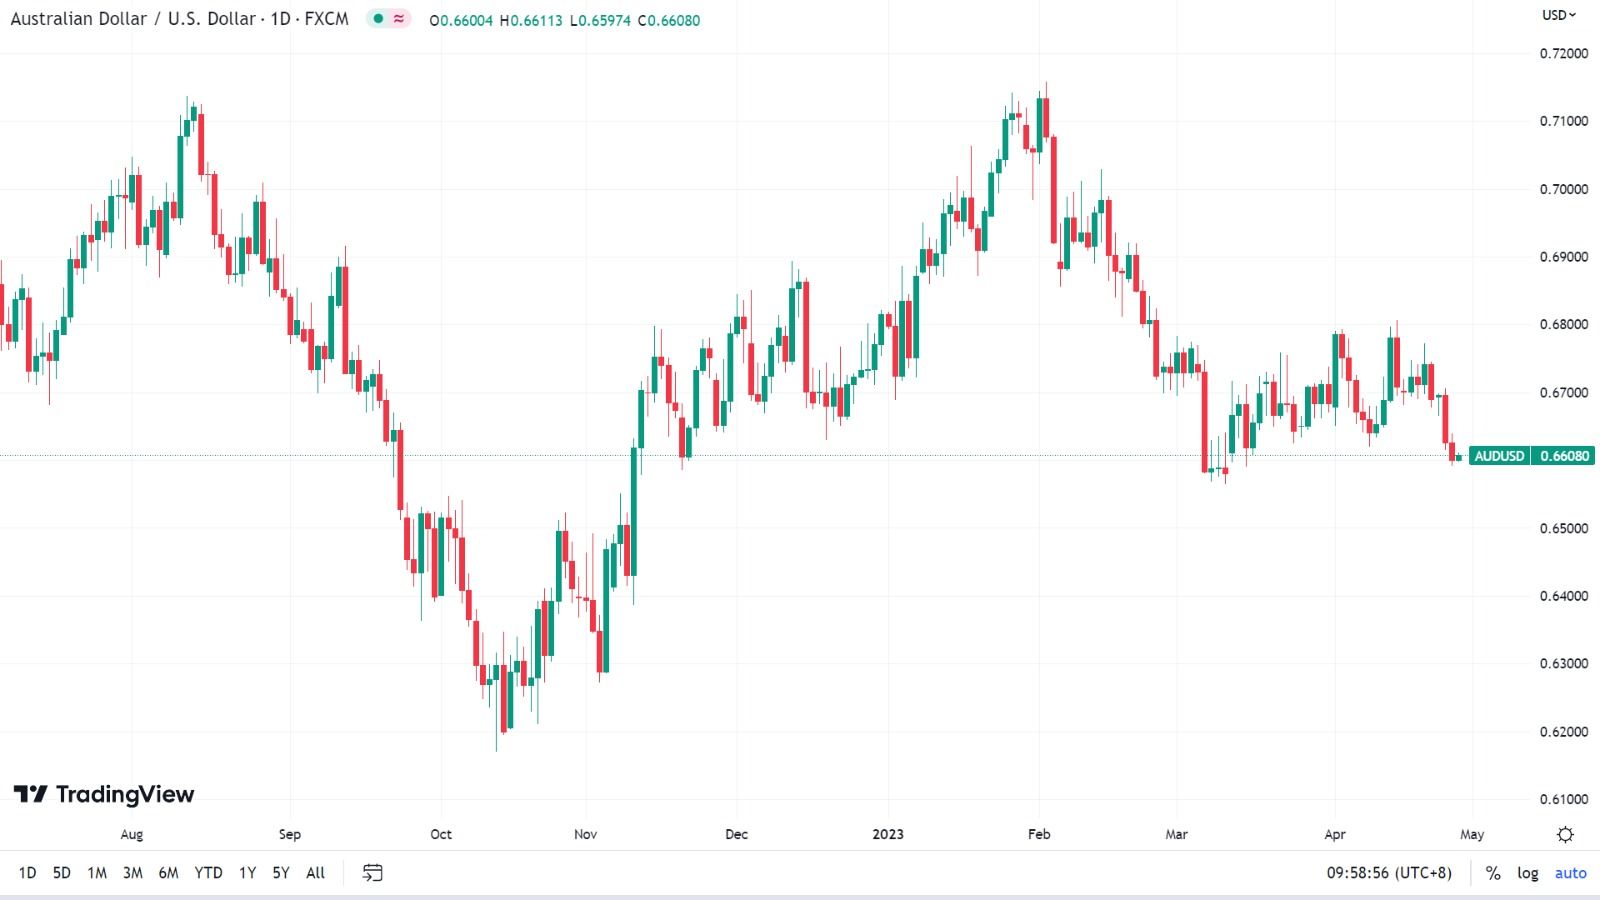Image resolution: width=1600 pixels, height=900 pixels.
Task: Select the 3M date range
Action: click(x=132, y=873)
